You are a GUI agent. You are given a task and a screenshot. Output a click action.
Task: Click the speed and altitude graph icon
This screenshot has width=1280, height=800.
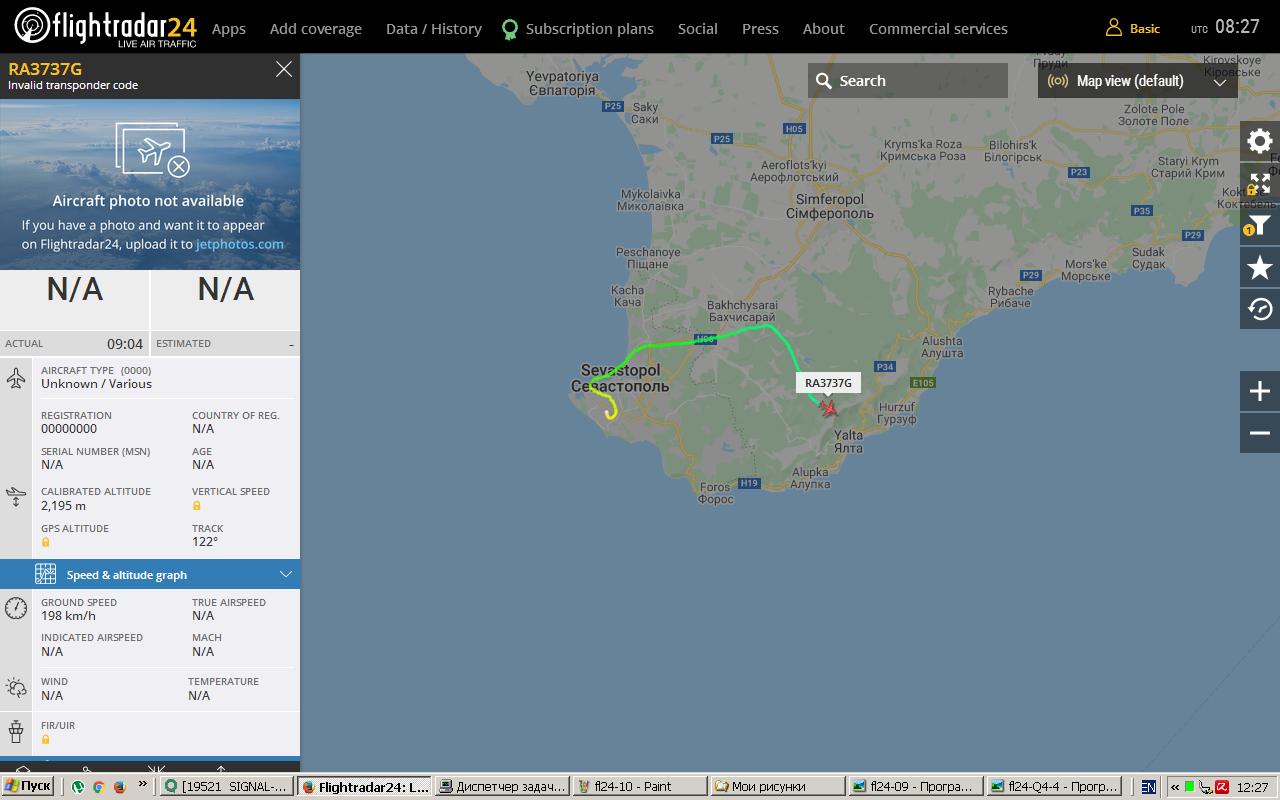pyautogui.click(x=46, y=574)
